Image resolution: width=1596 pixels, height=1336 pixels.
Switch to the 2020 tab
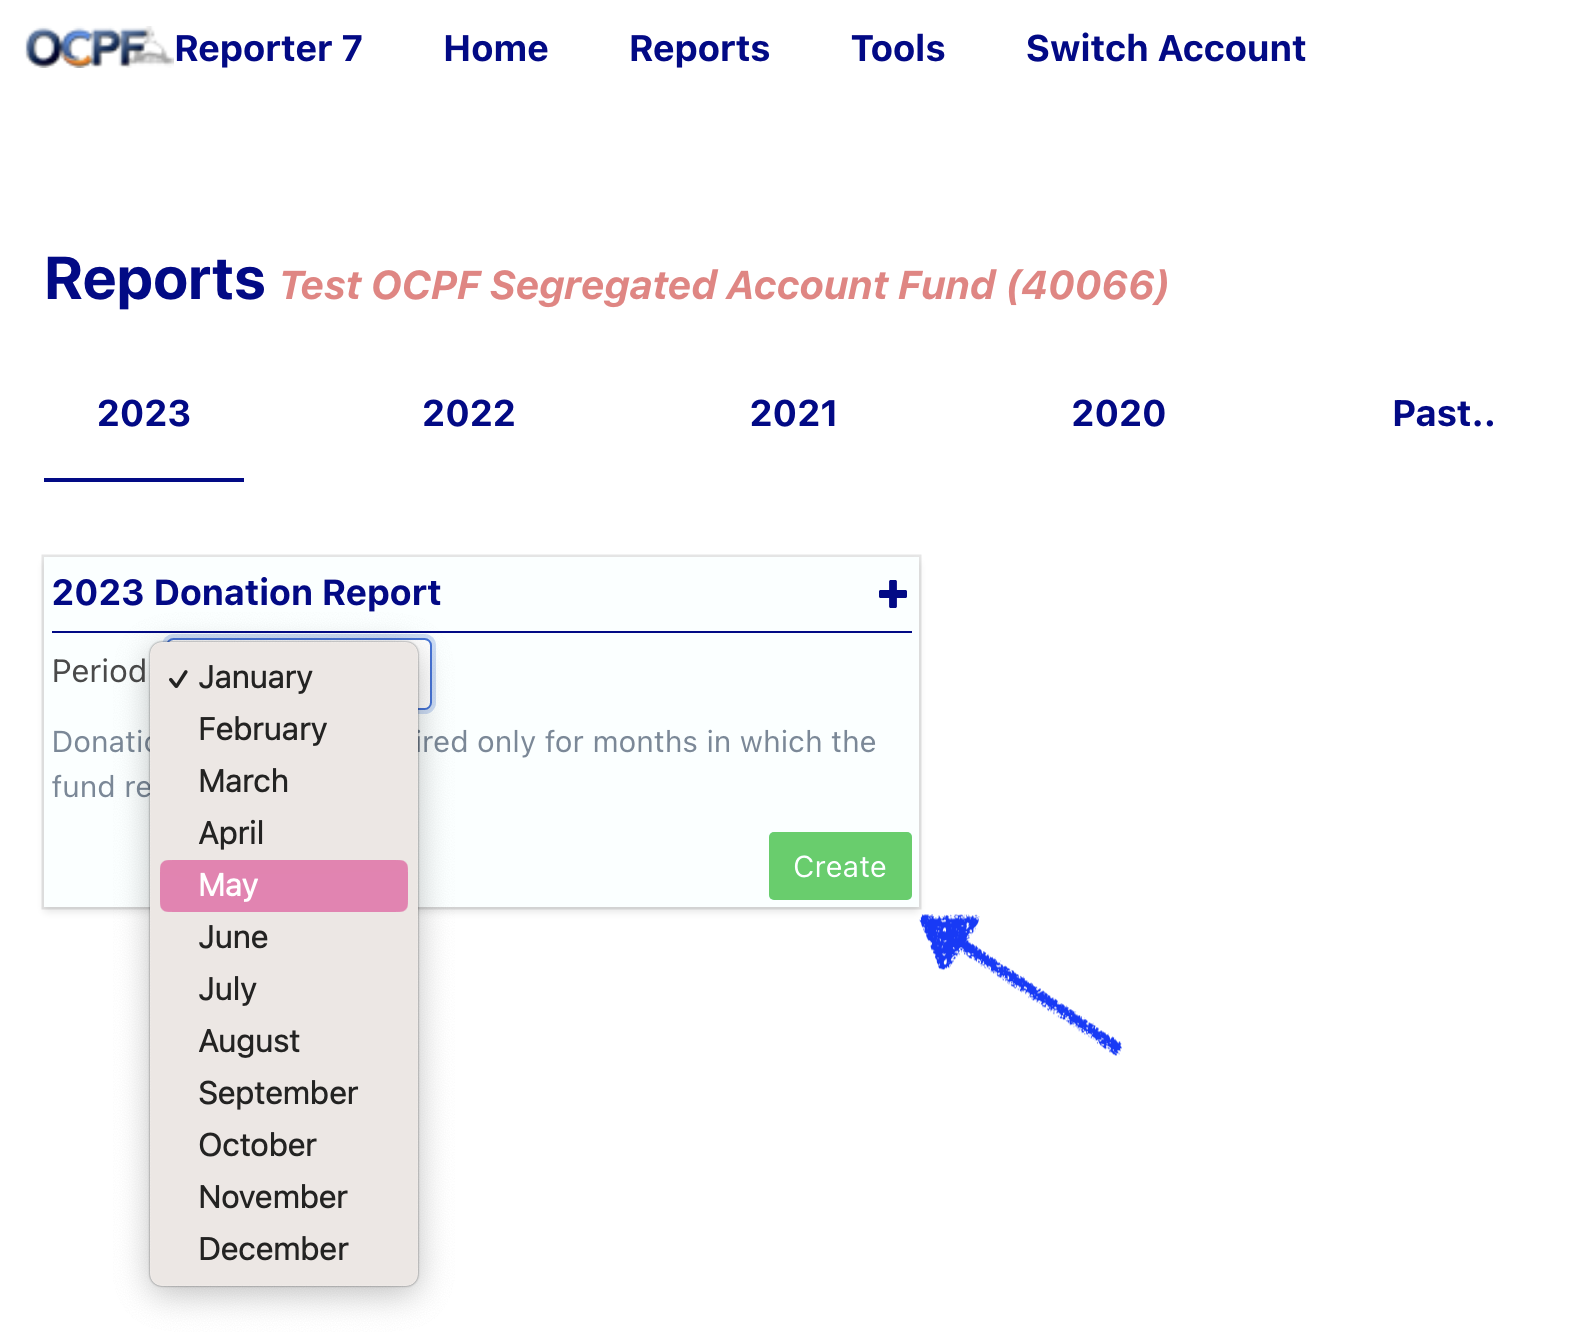(1118, 412)
